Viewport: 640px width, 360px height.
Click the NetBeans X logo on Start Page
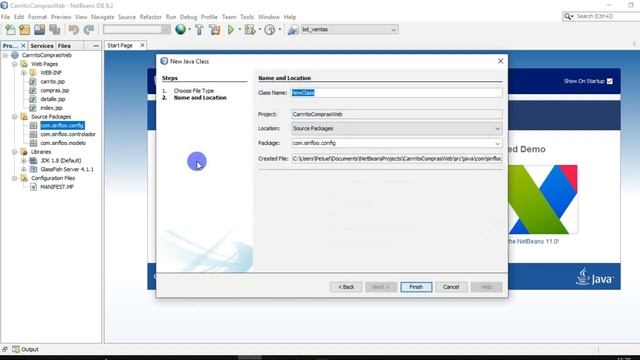coord(542,199)
